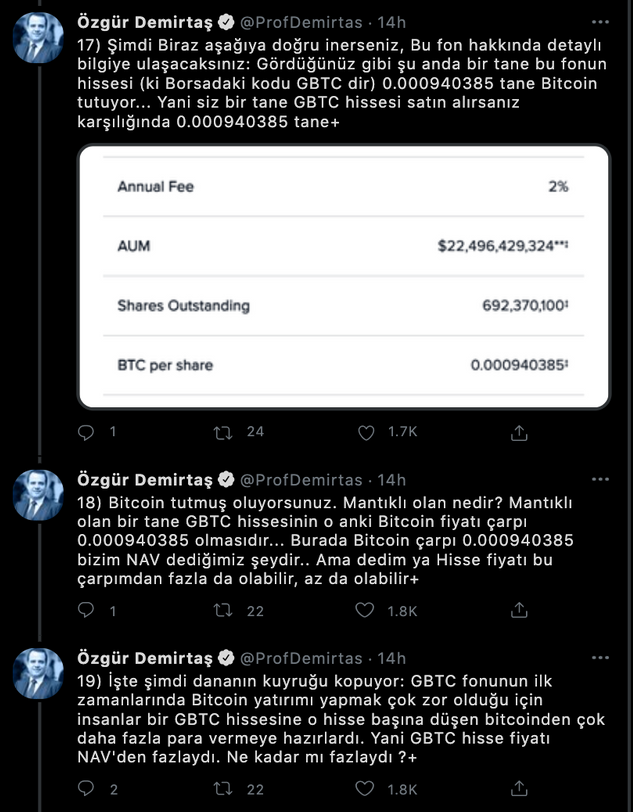
Task: Open more options menu on tweet 19
Action: click(598, 658)
